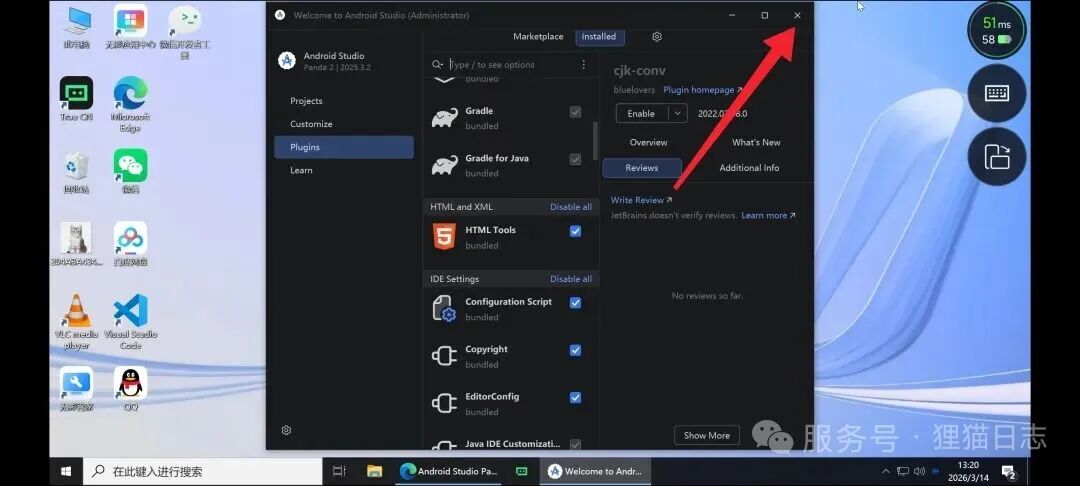Viewport: 1080px width, 486px height.
Task: Click the Android Studio logo in sidebar
Action: [x=287, y=61]
